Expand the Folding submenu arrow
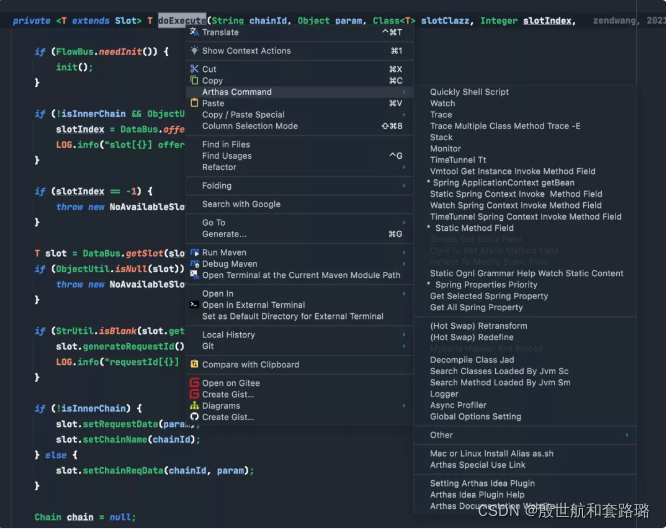Screen dimensions: 666x529 coord(404,186)
